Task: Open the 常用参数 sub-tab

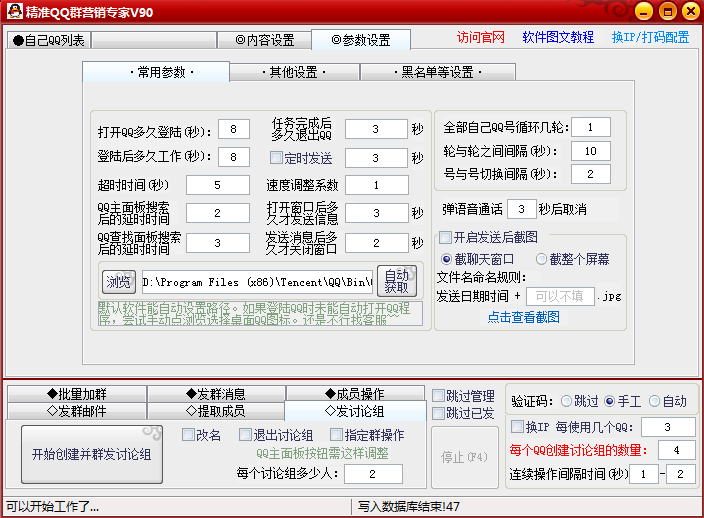Action: click(x=156, y=71)
